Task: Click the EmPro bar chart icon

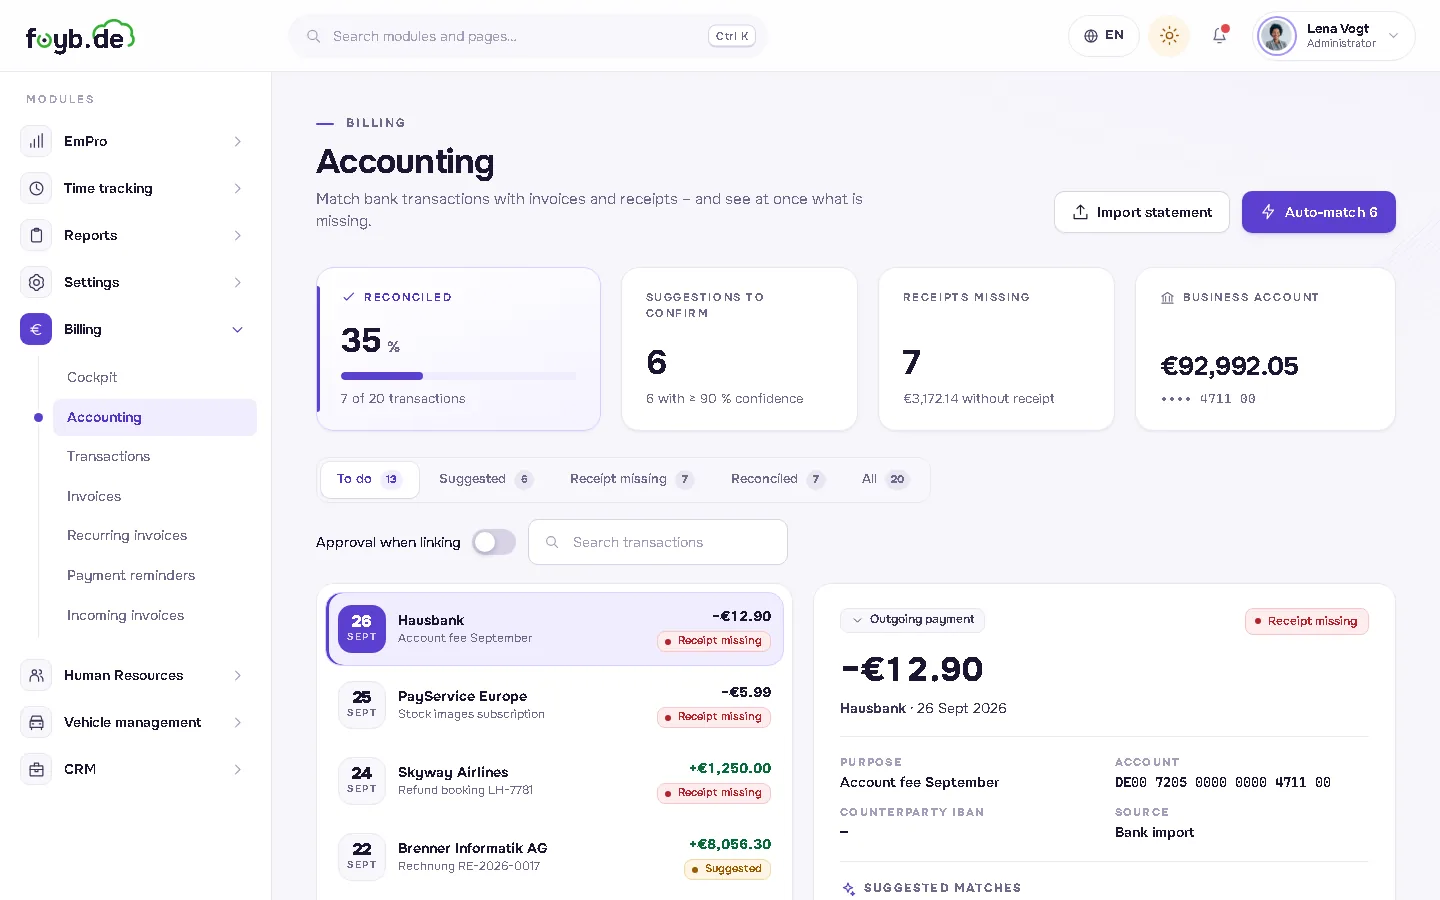Action: point(36,141)
